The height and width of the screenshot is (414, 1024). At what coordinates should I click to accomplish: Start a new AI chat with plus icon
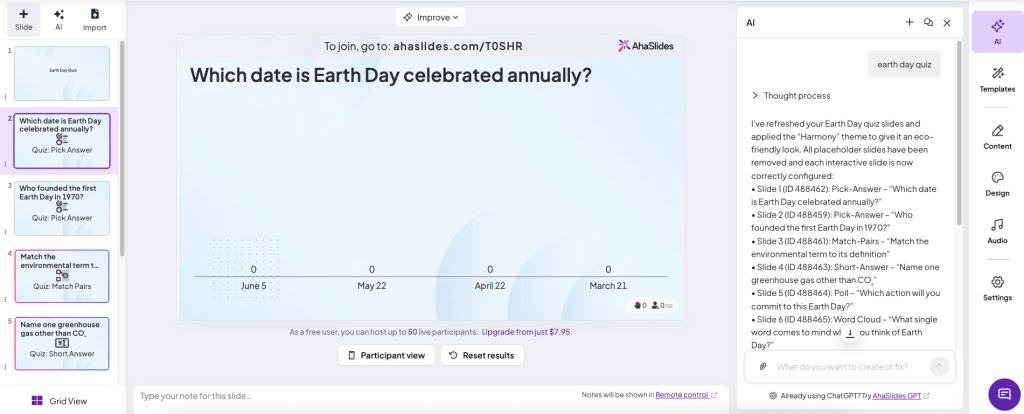[909, 22]
